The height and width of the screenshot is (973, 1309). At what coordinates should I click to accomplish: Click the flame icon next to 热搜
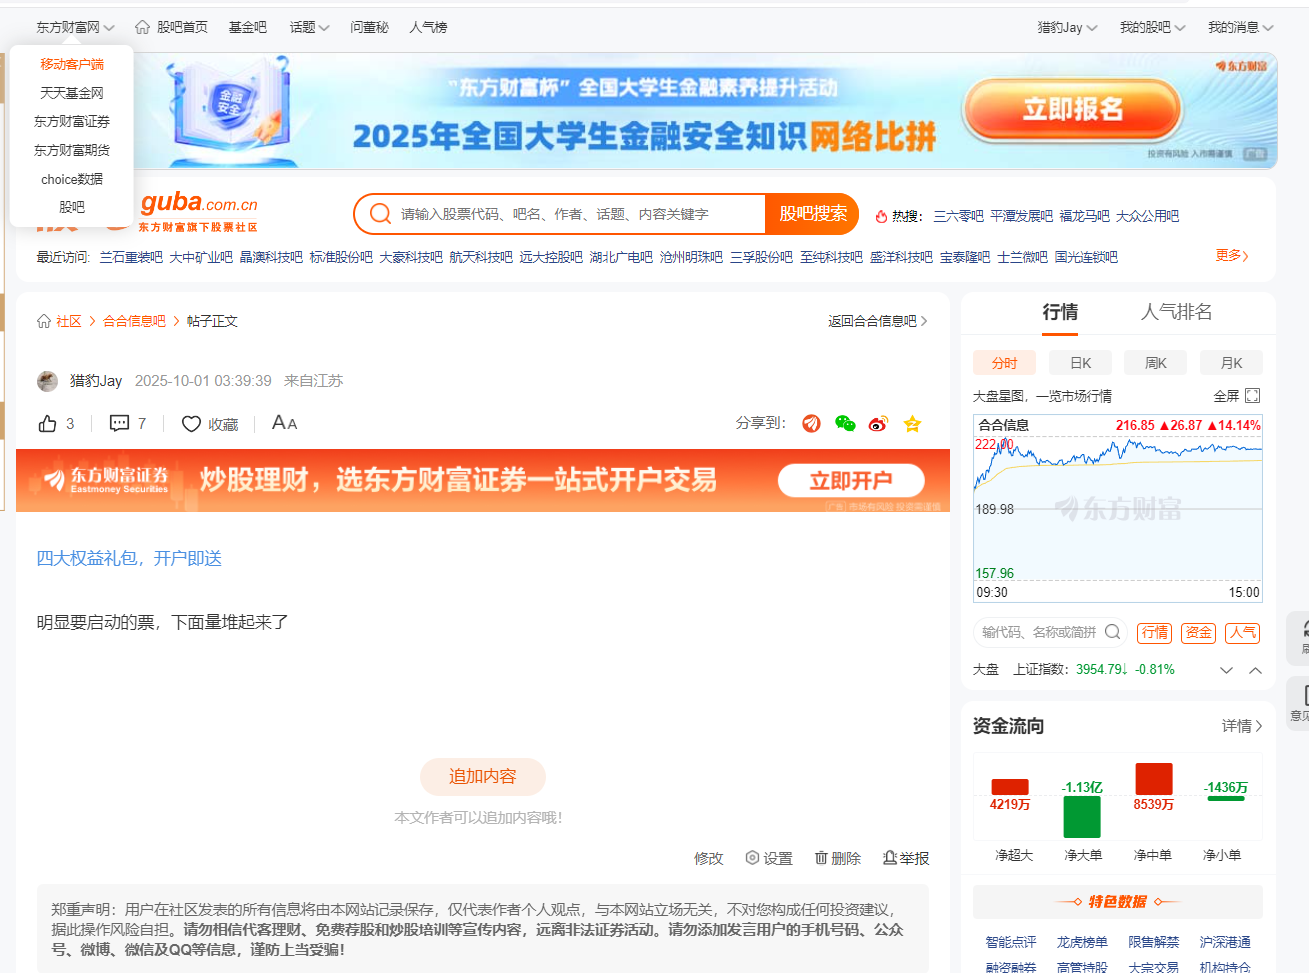point(881,216)
